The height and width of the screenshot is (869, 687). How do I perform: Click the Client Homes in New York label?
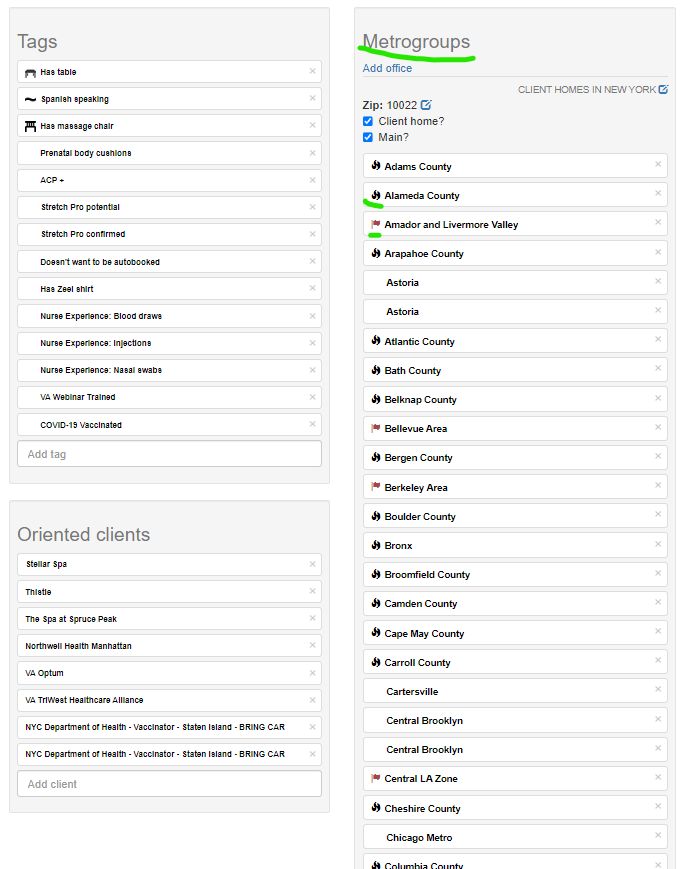pyautogui.click(x=586, y=90)
